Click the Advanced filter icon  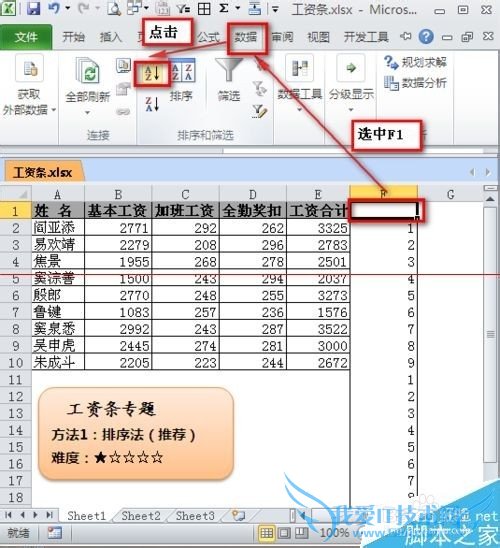click(x=259, y=111)
